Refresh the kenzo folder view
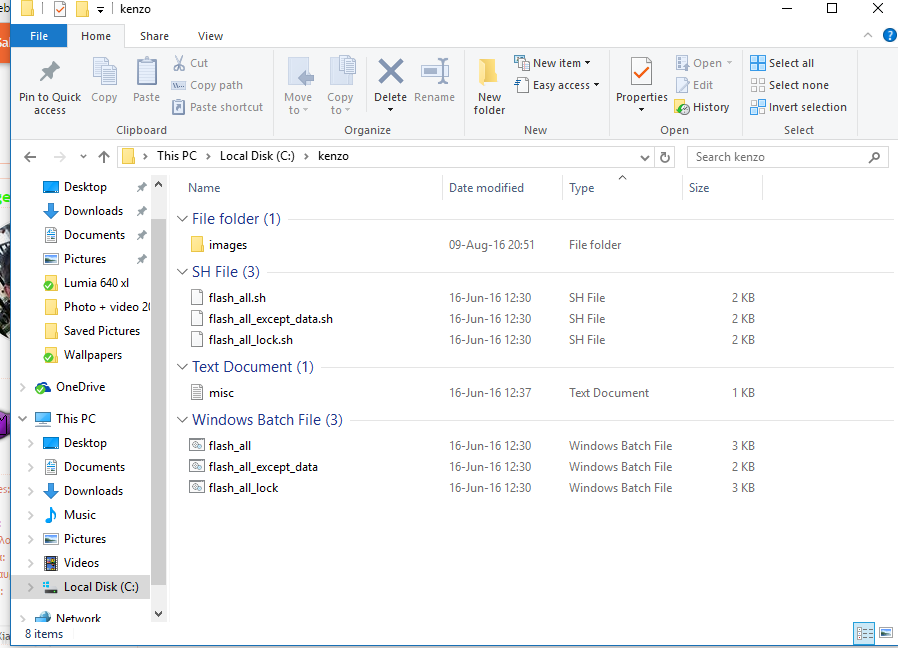This screenshot has height=648, width=898. [665, 157]
